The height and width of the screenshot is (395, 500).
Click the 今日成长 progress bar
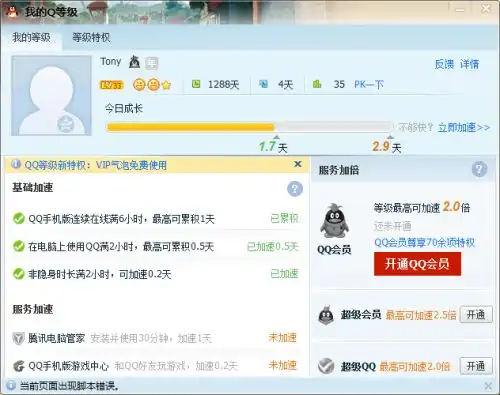[250, 127]
